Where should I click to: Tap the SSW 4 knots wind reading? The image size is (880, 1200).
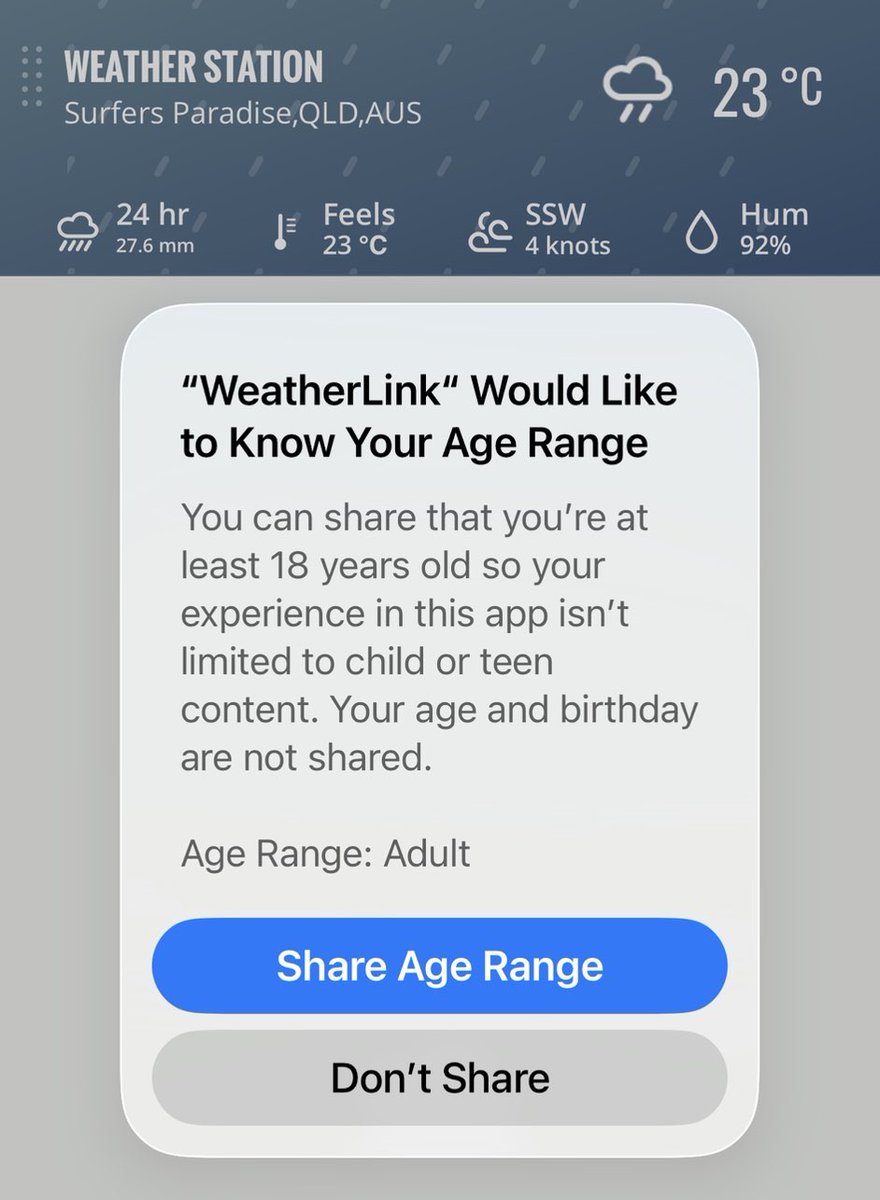(x=567, y=230)
